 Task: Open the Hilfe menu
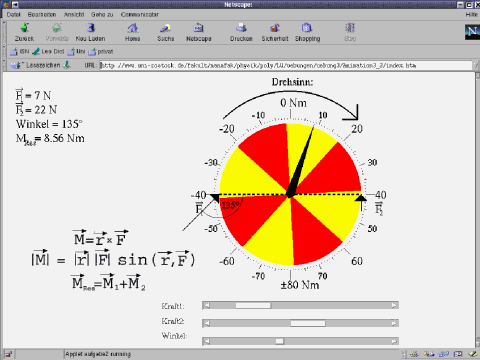point(471,14)
